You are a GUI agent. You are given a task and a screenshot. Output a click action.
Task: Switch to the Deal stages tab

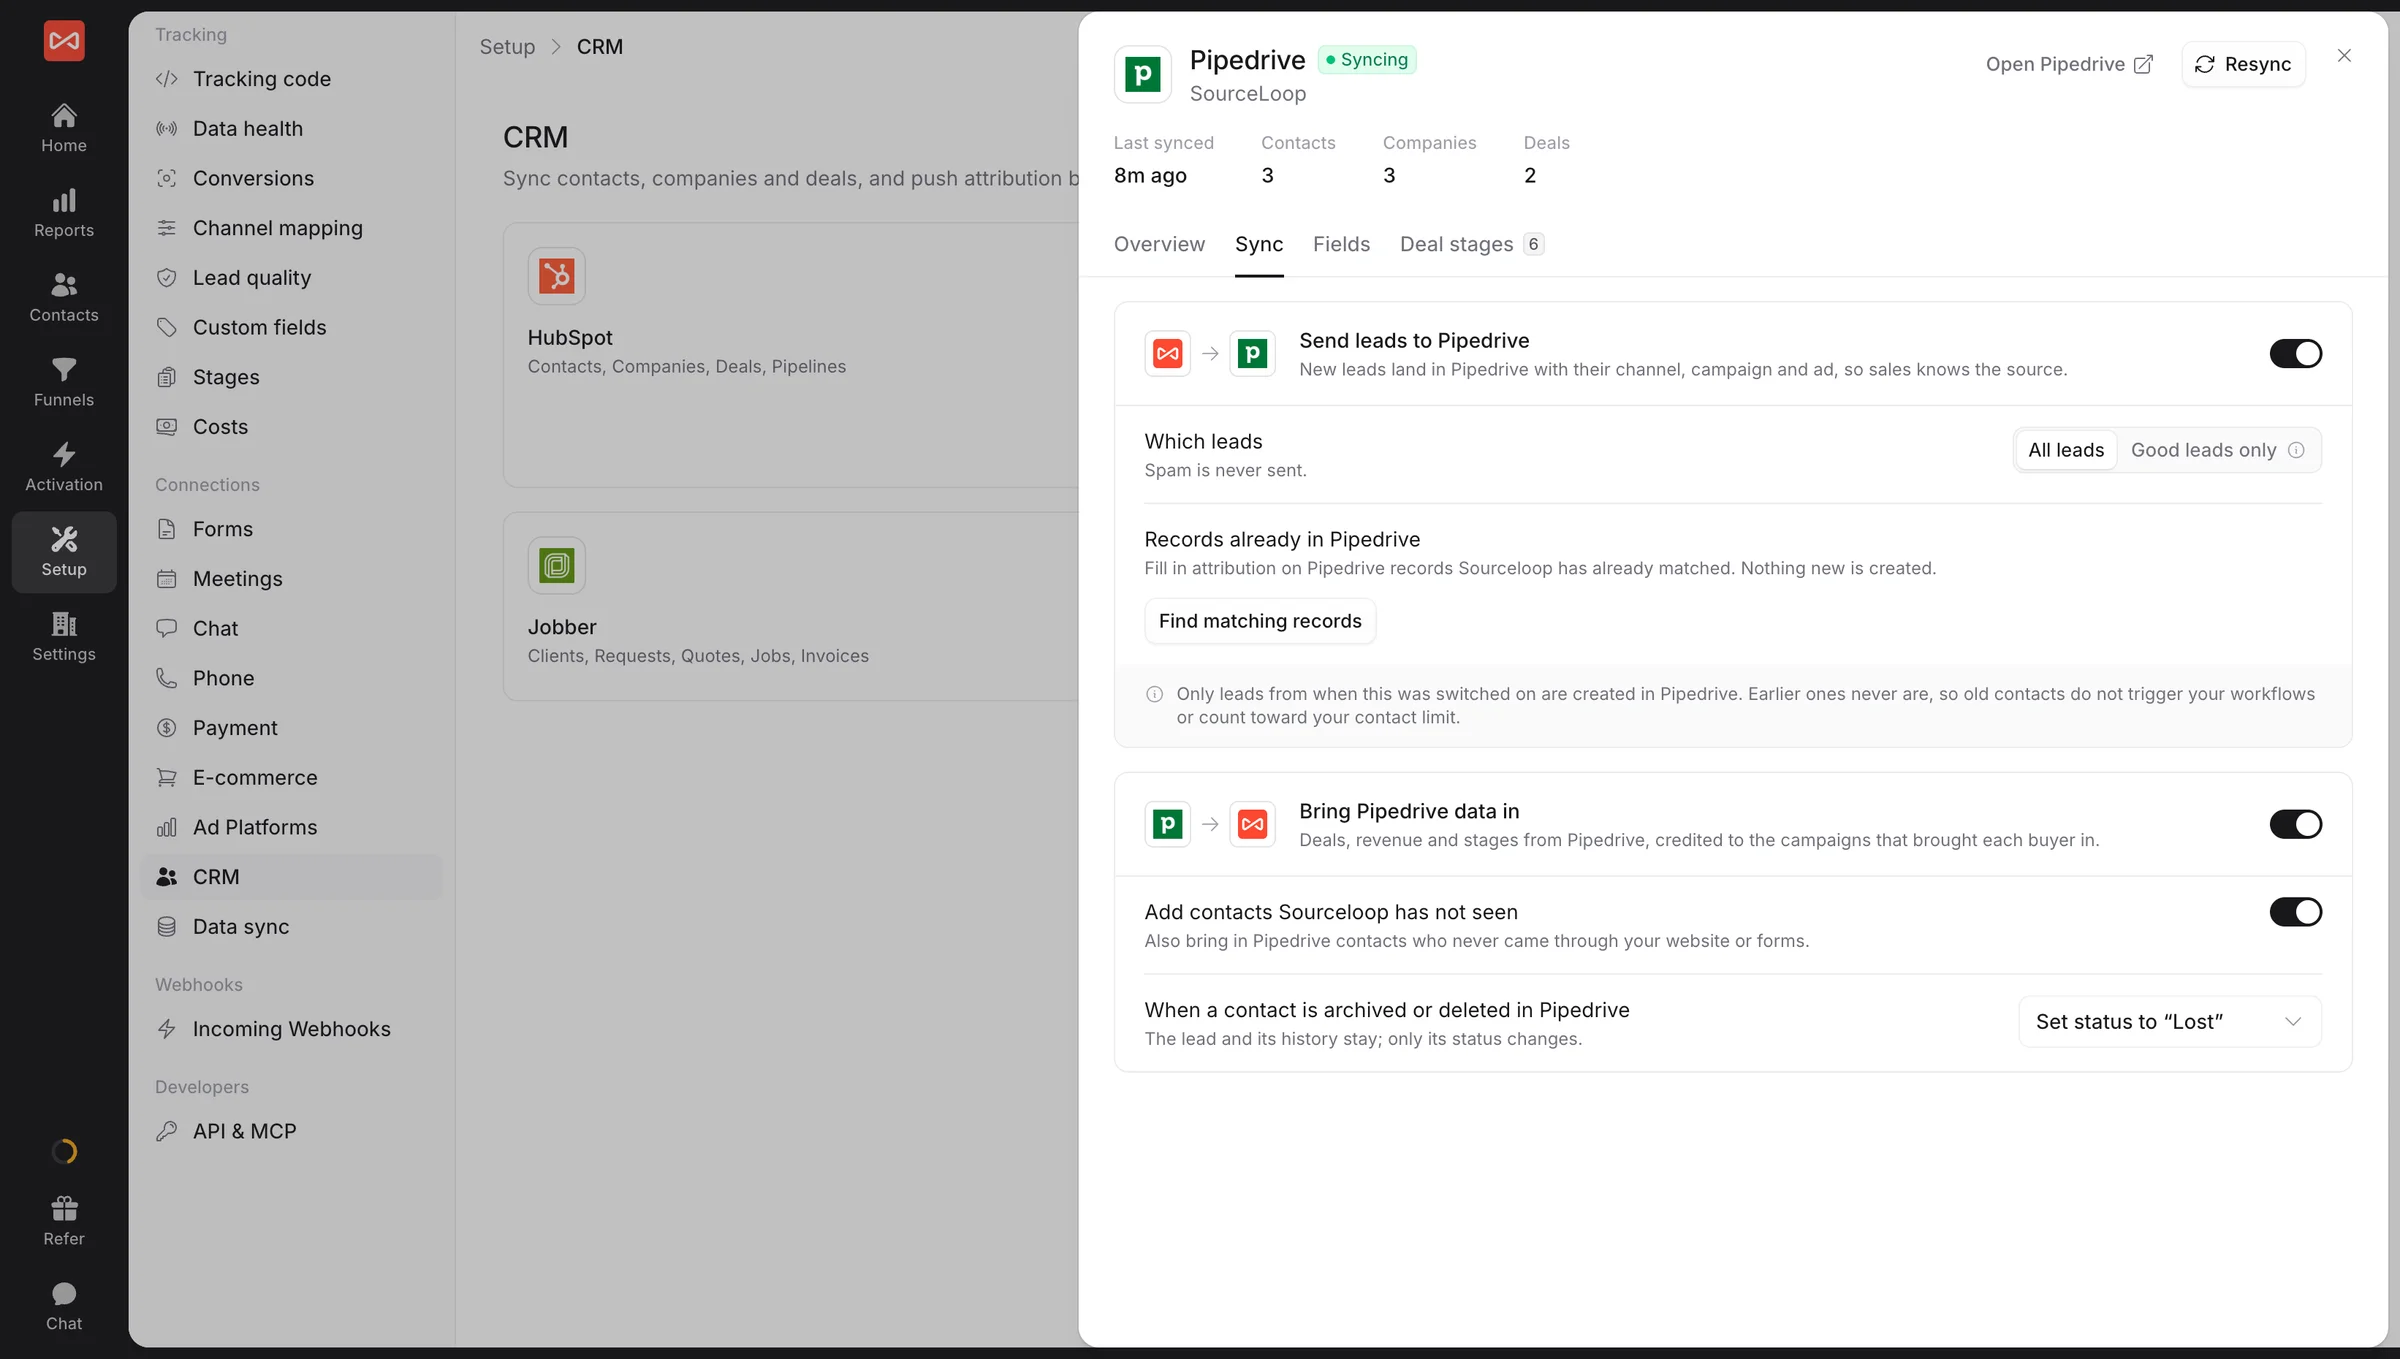[1472, 244]
